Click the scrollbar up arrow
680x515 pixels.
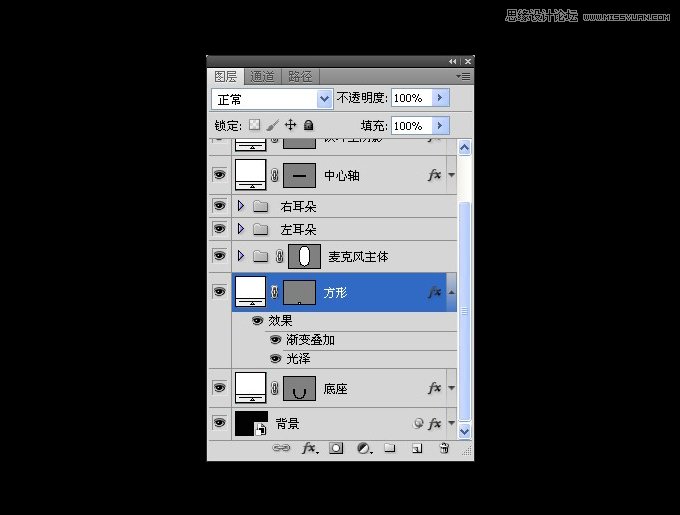pyautogui.click(x=464, y=147)
